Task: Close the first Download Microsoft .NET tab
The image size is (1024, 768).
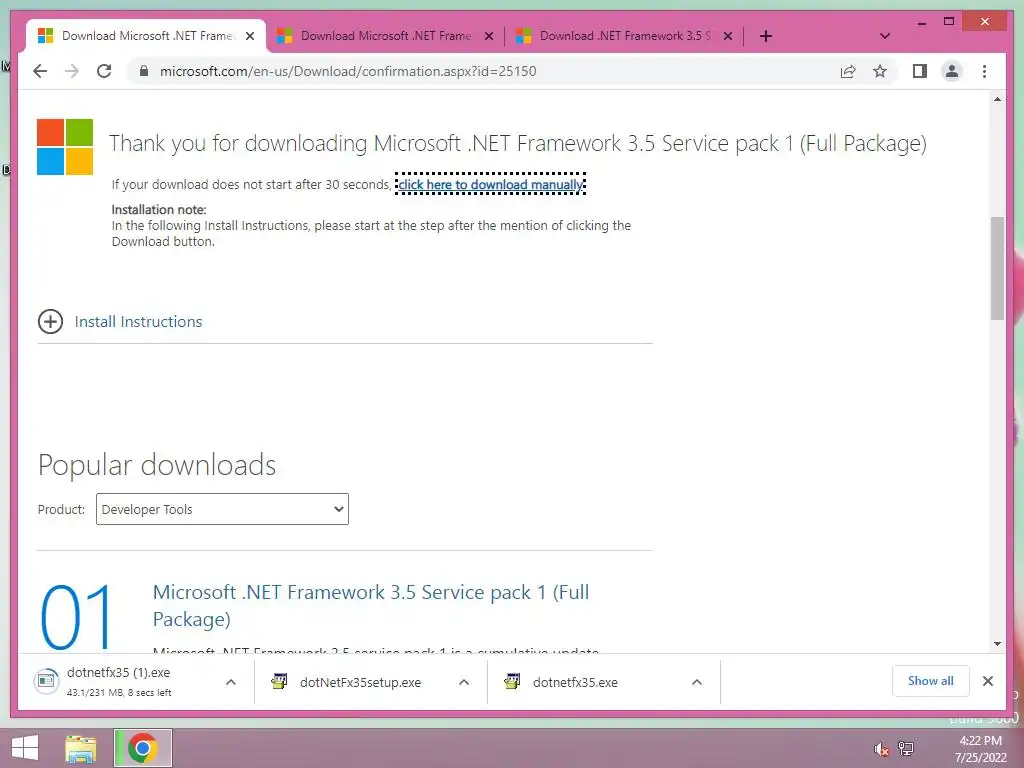Action: point(249,37)
